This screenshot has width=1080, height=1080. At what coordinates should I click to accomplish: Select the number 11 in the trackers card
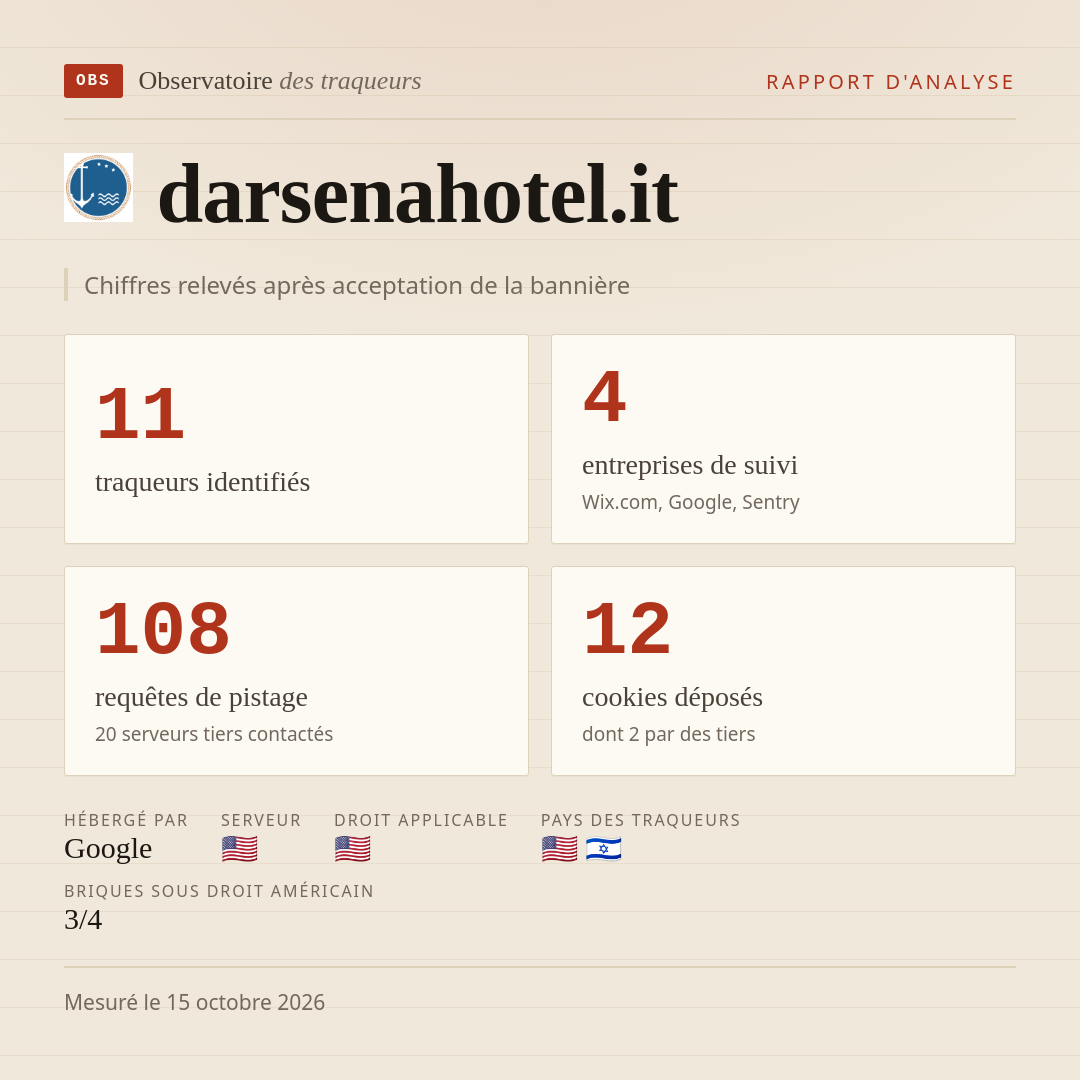(x=140, y=414)
